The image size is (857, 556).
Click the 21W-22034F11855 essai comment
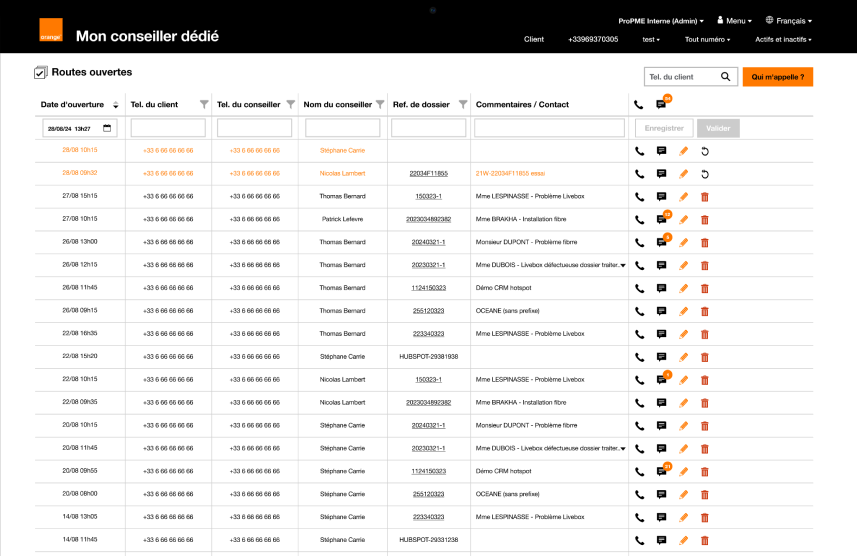tap(510, 173)
